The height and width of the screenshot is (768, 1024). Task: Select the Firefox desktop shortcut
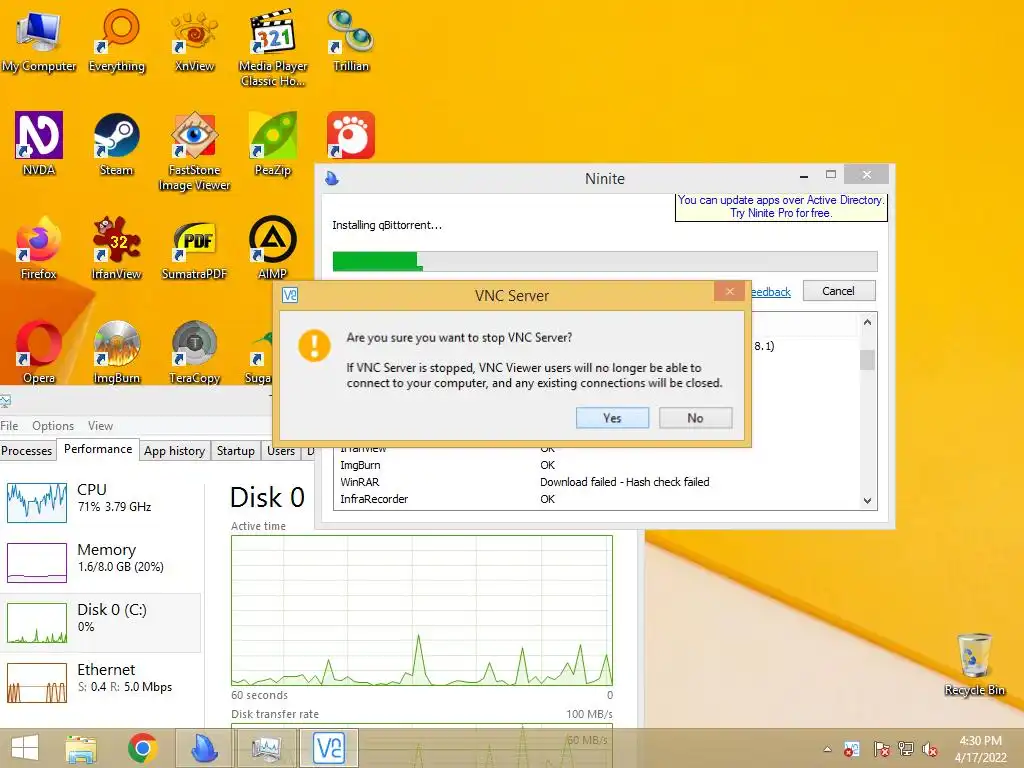(x=39, y=248)
